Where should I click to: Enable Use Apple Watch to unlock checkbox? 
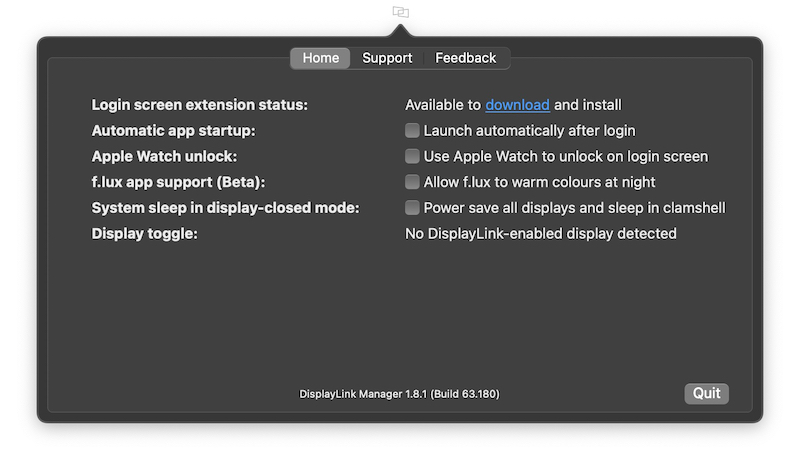point(412,156)
